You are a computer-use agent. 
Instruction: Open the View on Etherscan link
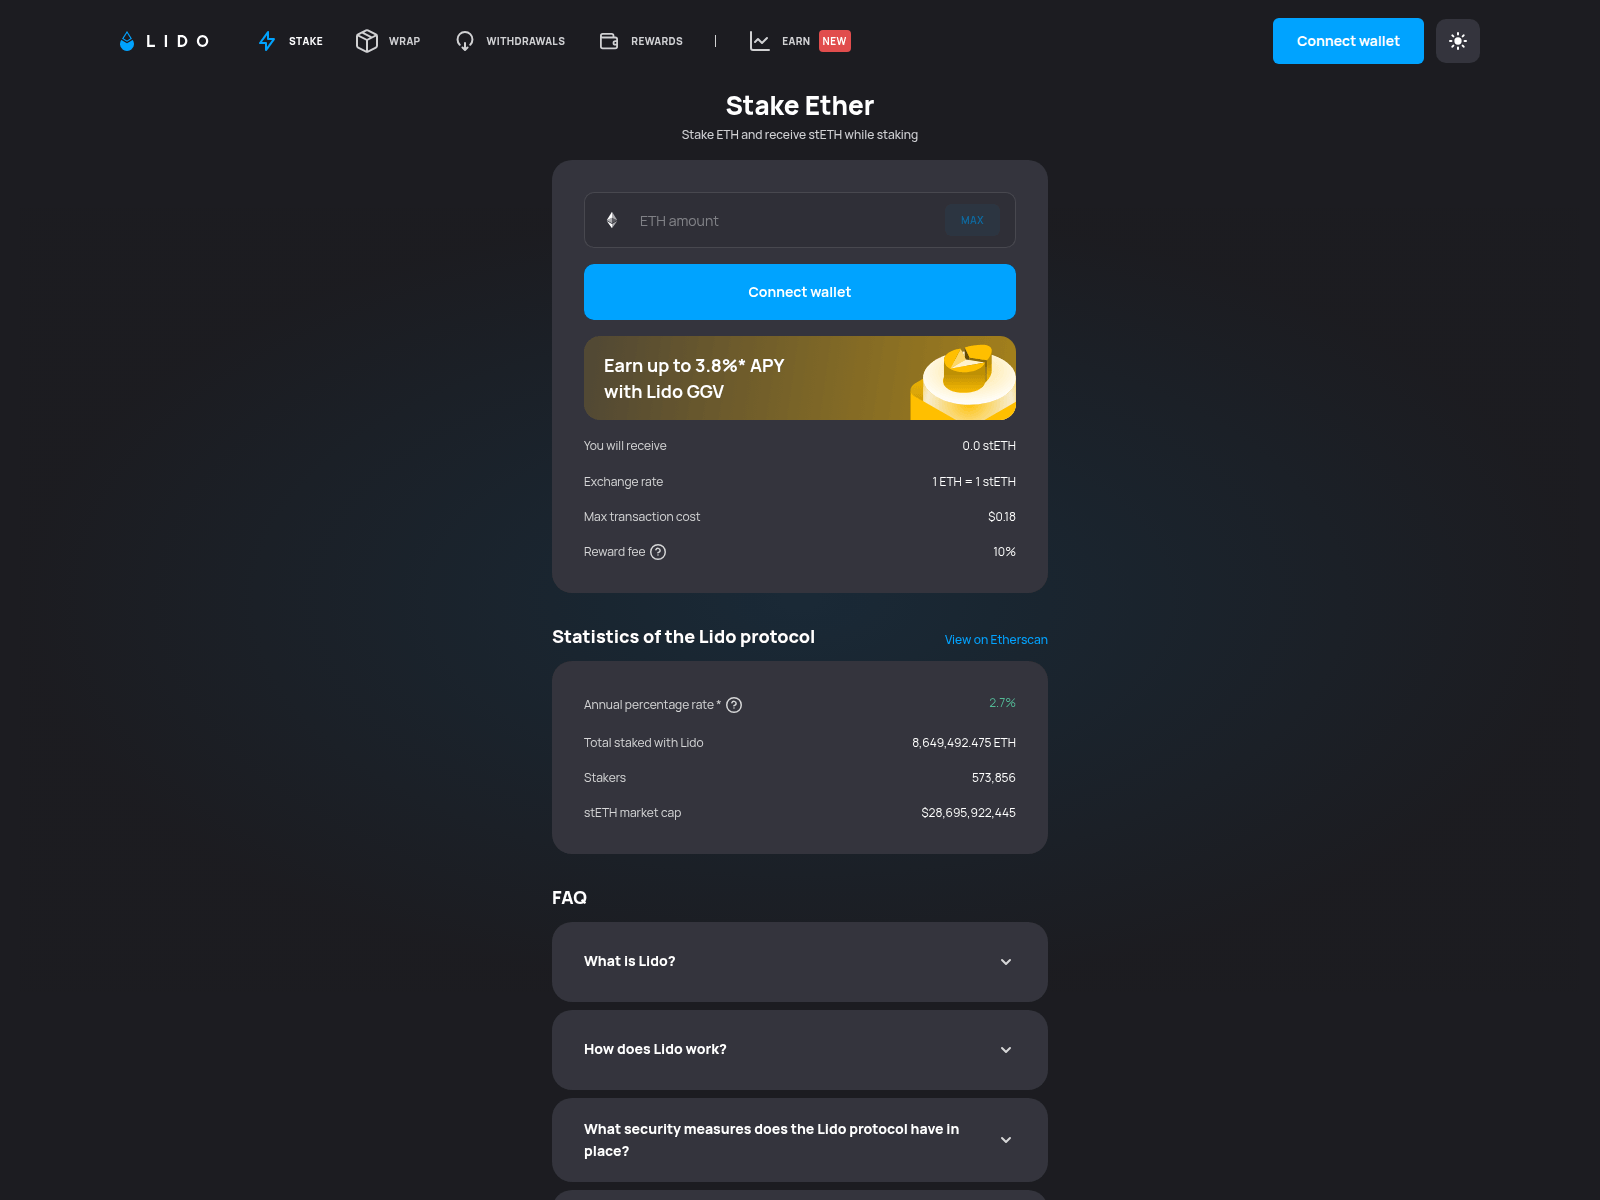coord(996,640)
